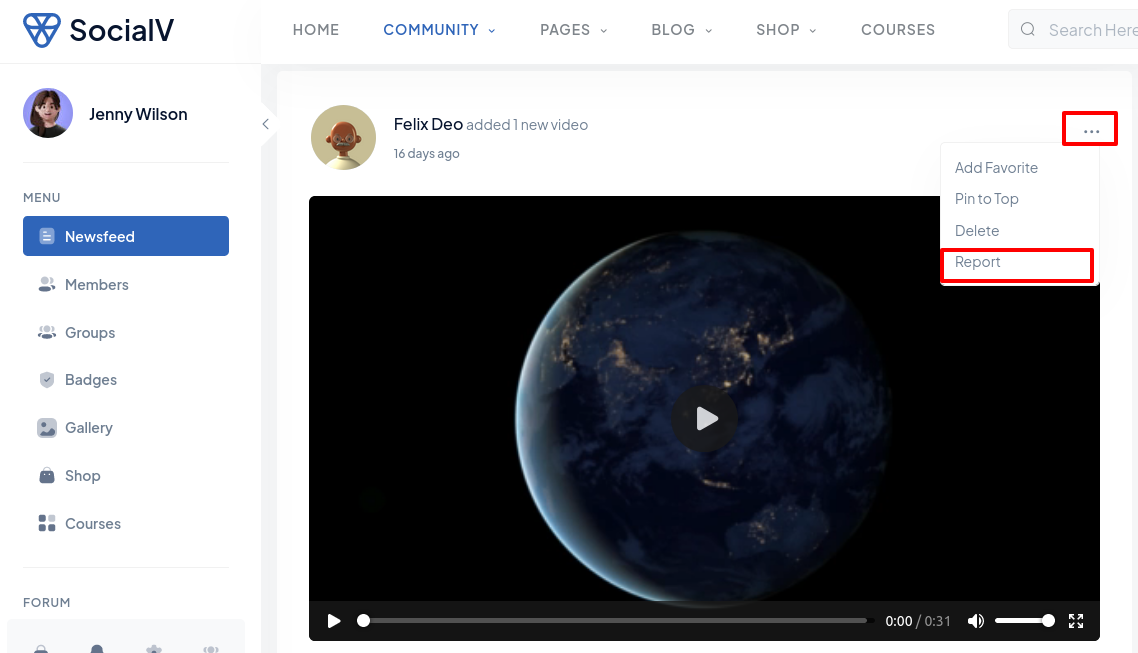The height and width of the screenshot is (653, 1138).
Task: Click the 16 days ago timestamp
Action: tap(426, 153)
